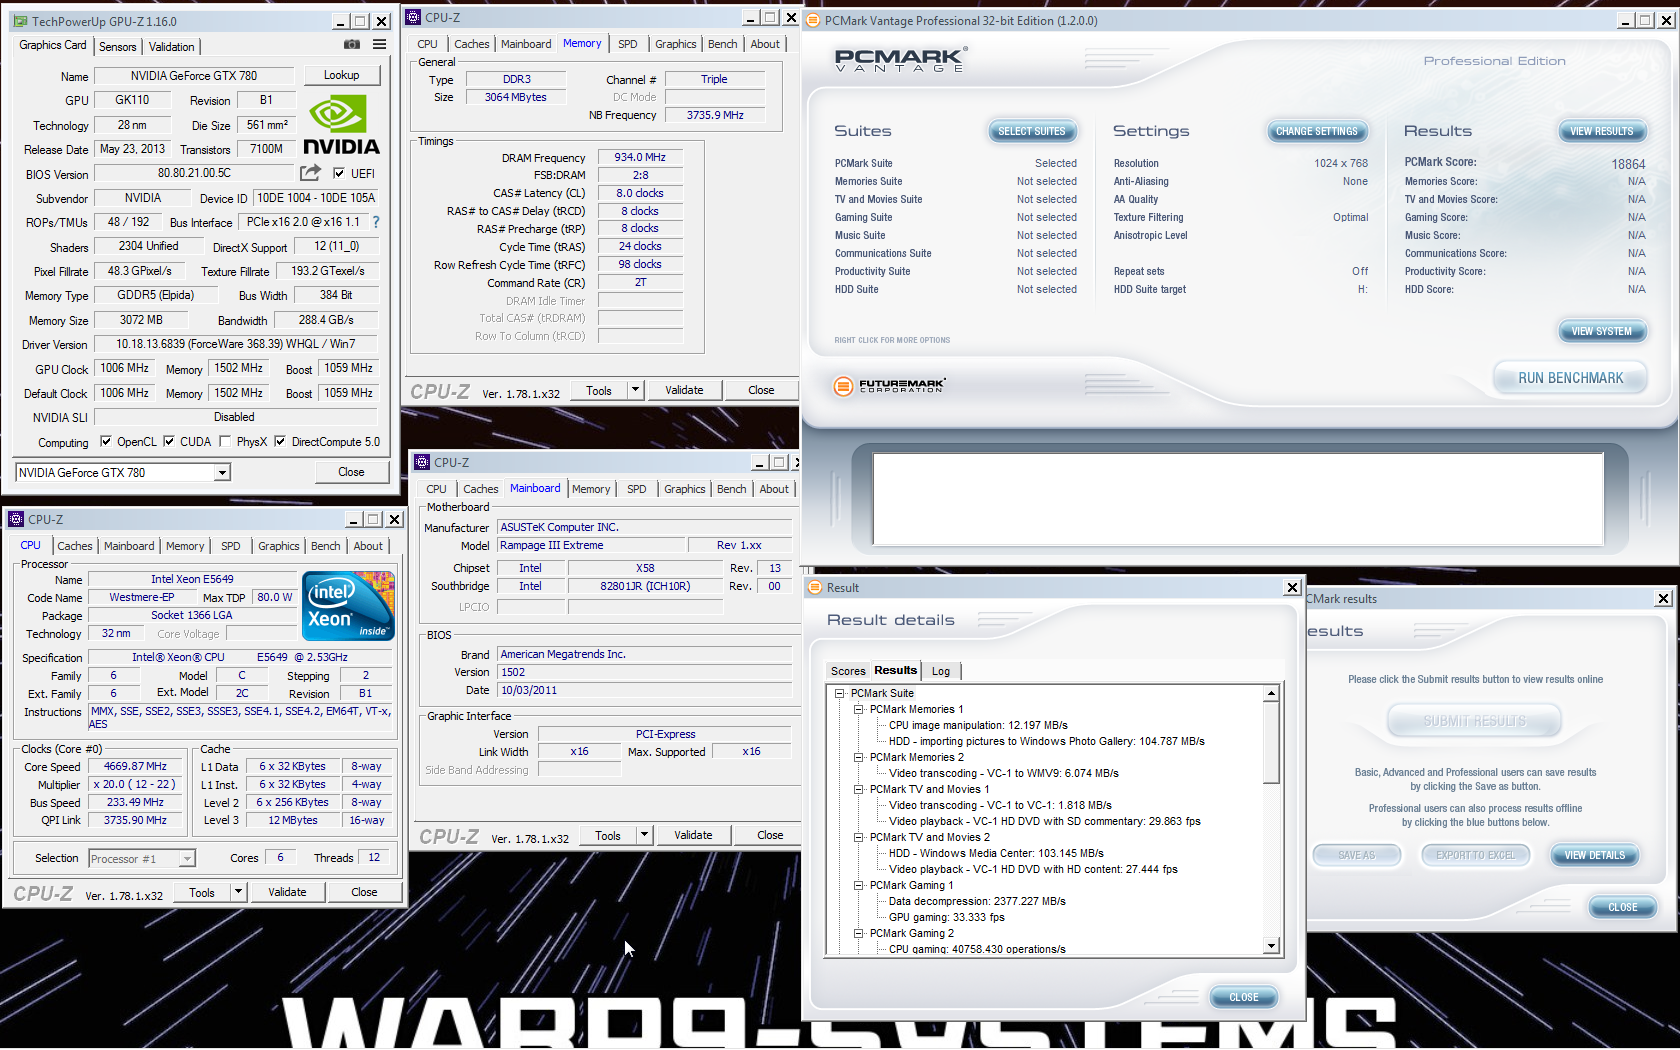Click the PCMark Vantage title bar icon

click(813, 20)
